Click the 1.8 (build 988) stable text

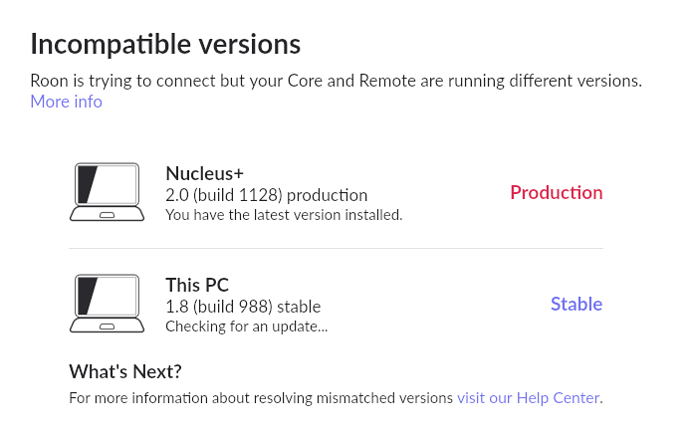coord(243,306)
